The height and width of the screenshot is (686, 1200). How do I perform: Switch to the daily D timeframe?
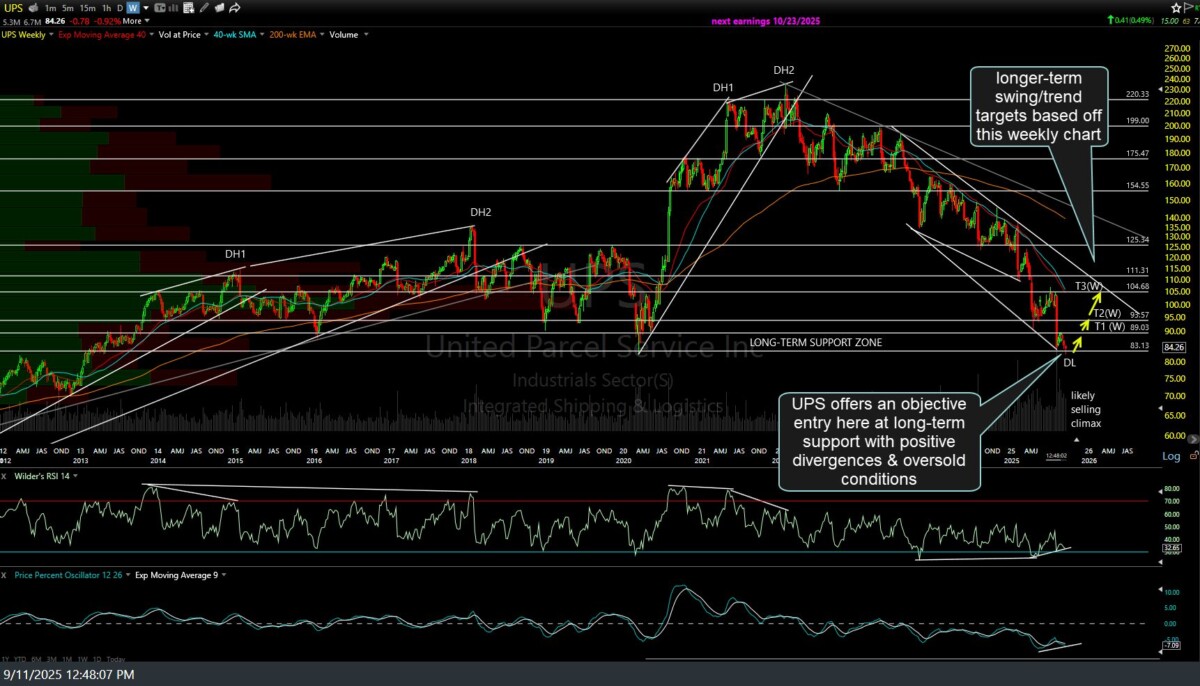point(118,7)
